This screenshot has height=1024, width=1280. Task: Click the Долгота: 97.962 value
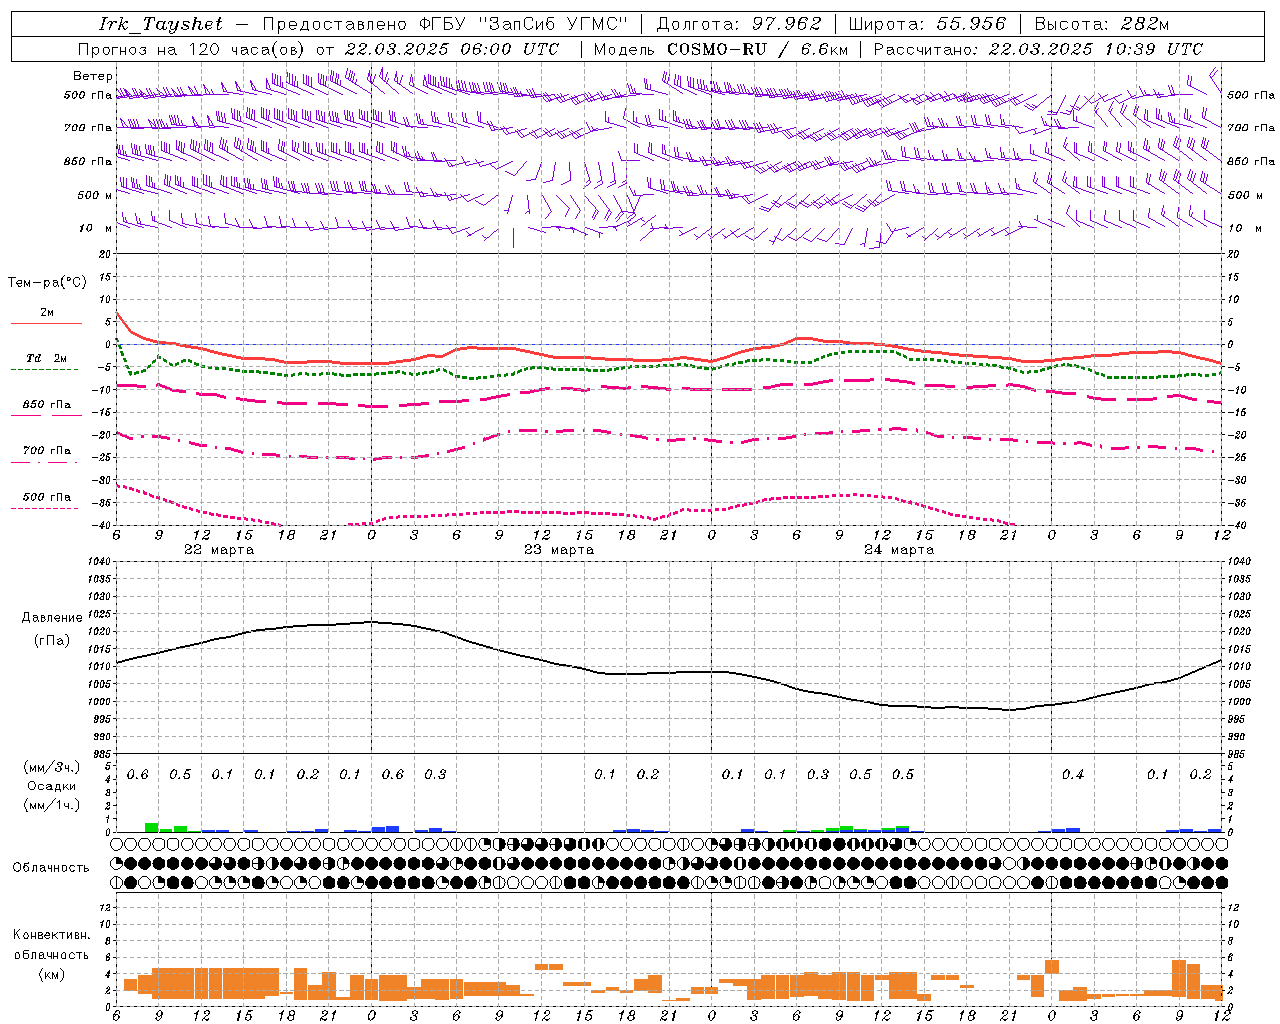739,24
